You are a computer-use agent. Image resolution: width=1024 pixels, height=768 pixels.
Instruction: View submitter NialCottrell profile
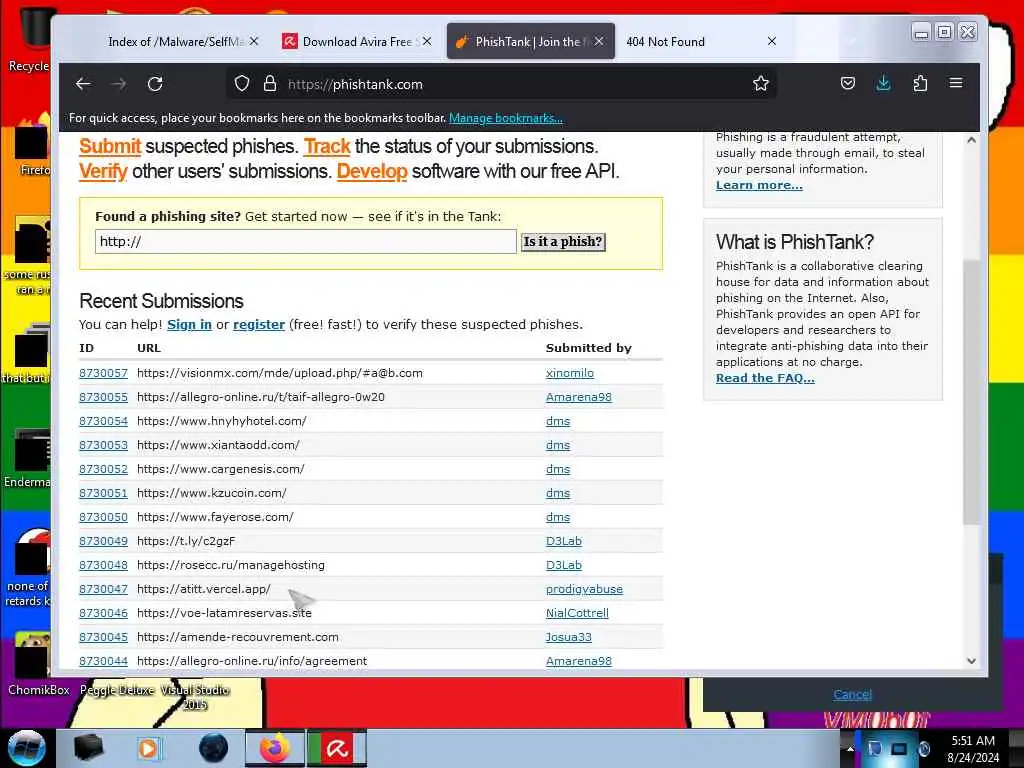(x=577, y=613)
